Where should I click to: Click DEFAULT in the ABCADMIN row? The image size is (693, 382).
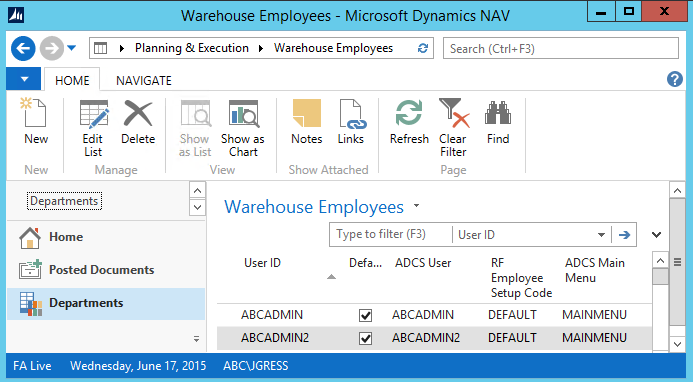pos(512,315)
